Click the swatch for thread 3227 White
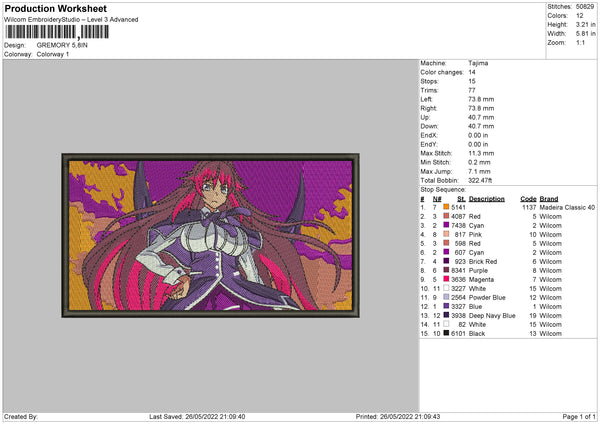The height and width of the screenshot is (424, 600). (446, 288)
